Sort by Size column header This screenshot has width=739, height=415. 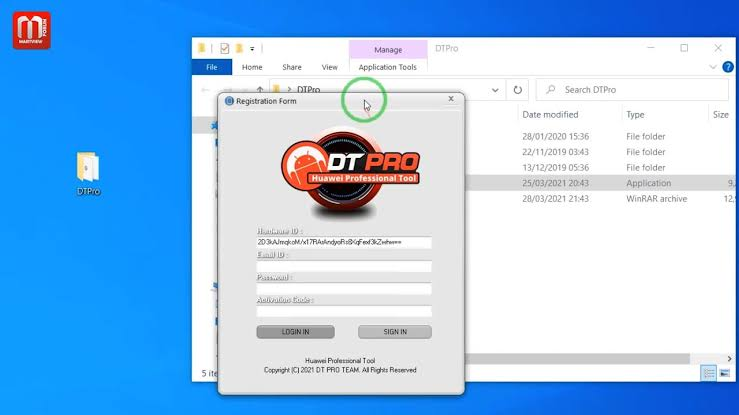[721, 114]
